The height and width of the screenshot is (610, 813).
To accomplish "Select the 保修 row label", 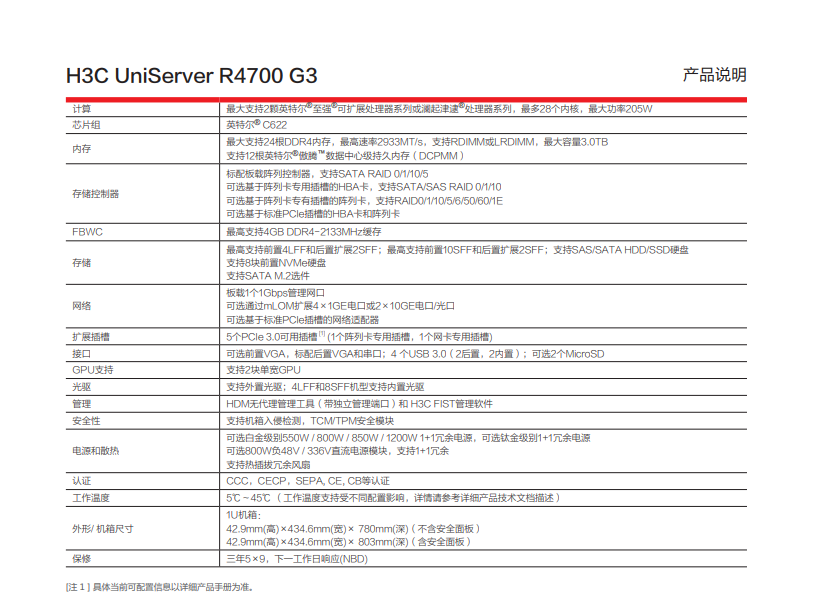I will point(81,559).
